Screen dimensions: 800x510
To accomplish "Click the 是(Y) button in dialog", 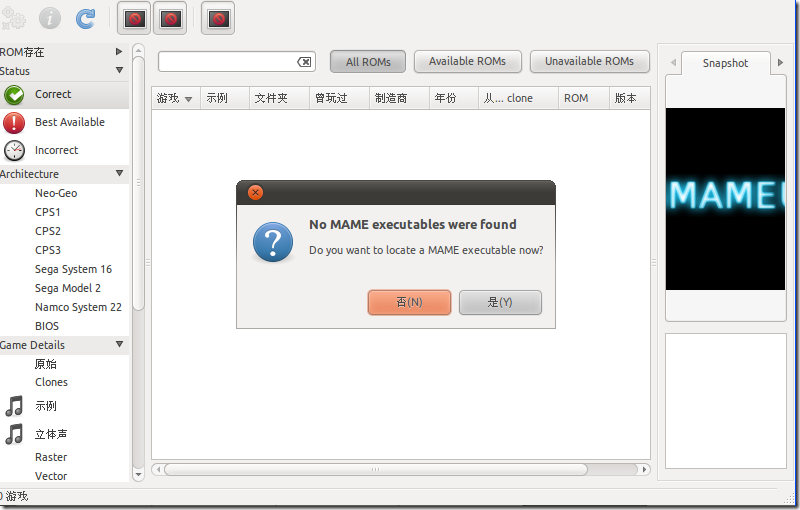I will [500, 302].
